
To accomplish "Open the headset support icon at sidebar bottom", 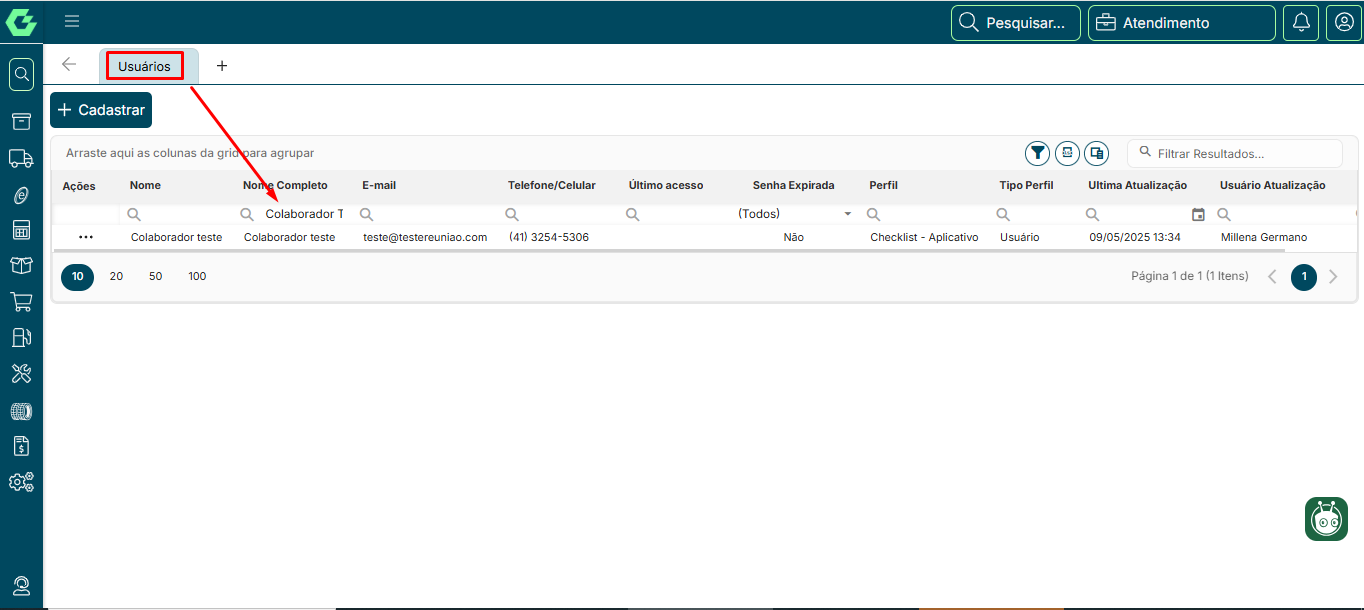I will point(21,586).
